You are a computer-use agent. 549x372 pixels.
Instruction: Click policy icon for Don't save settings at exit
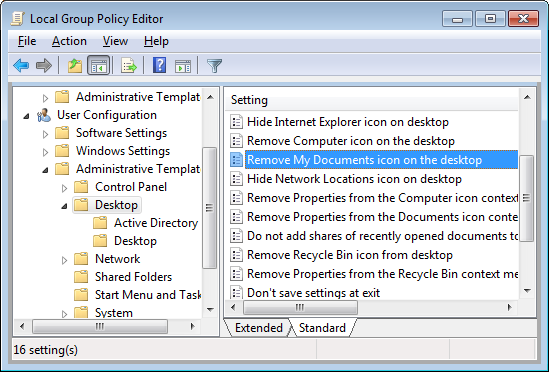point(236,292)
